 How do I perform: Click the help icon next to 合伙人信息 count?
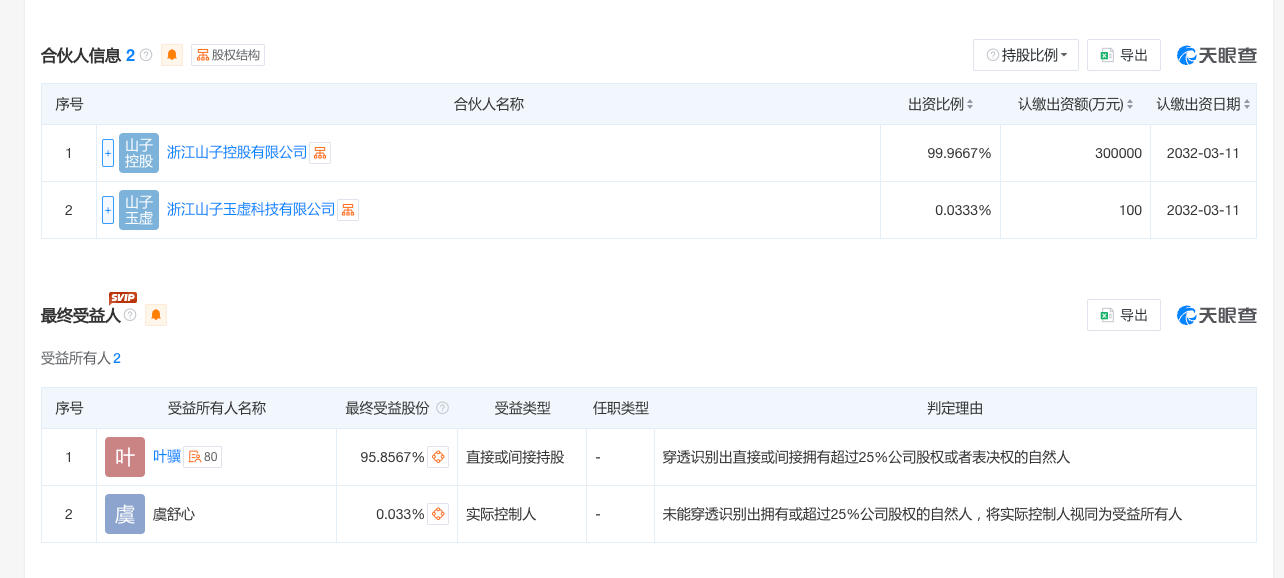pyautogui.click(x=146, y=55)
